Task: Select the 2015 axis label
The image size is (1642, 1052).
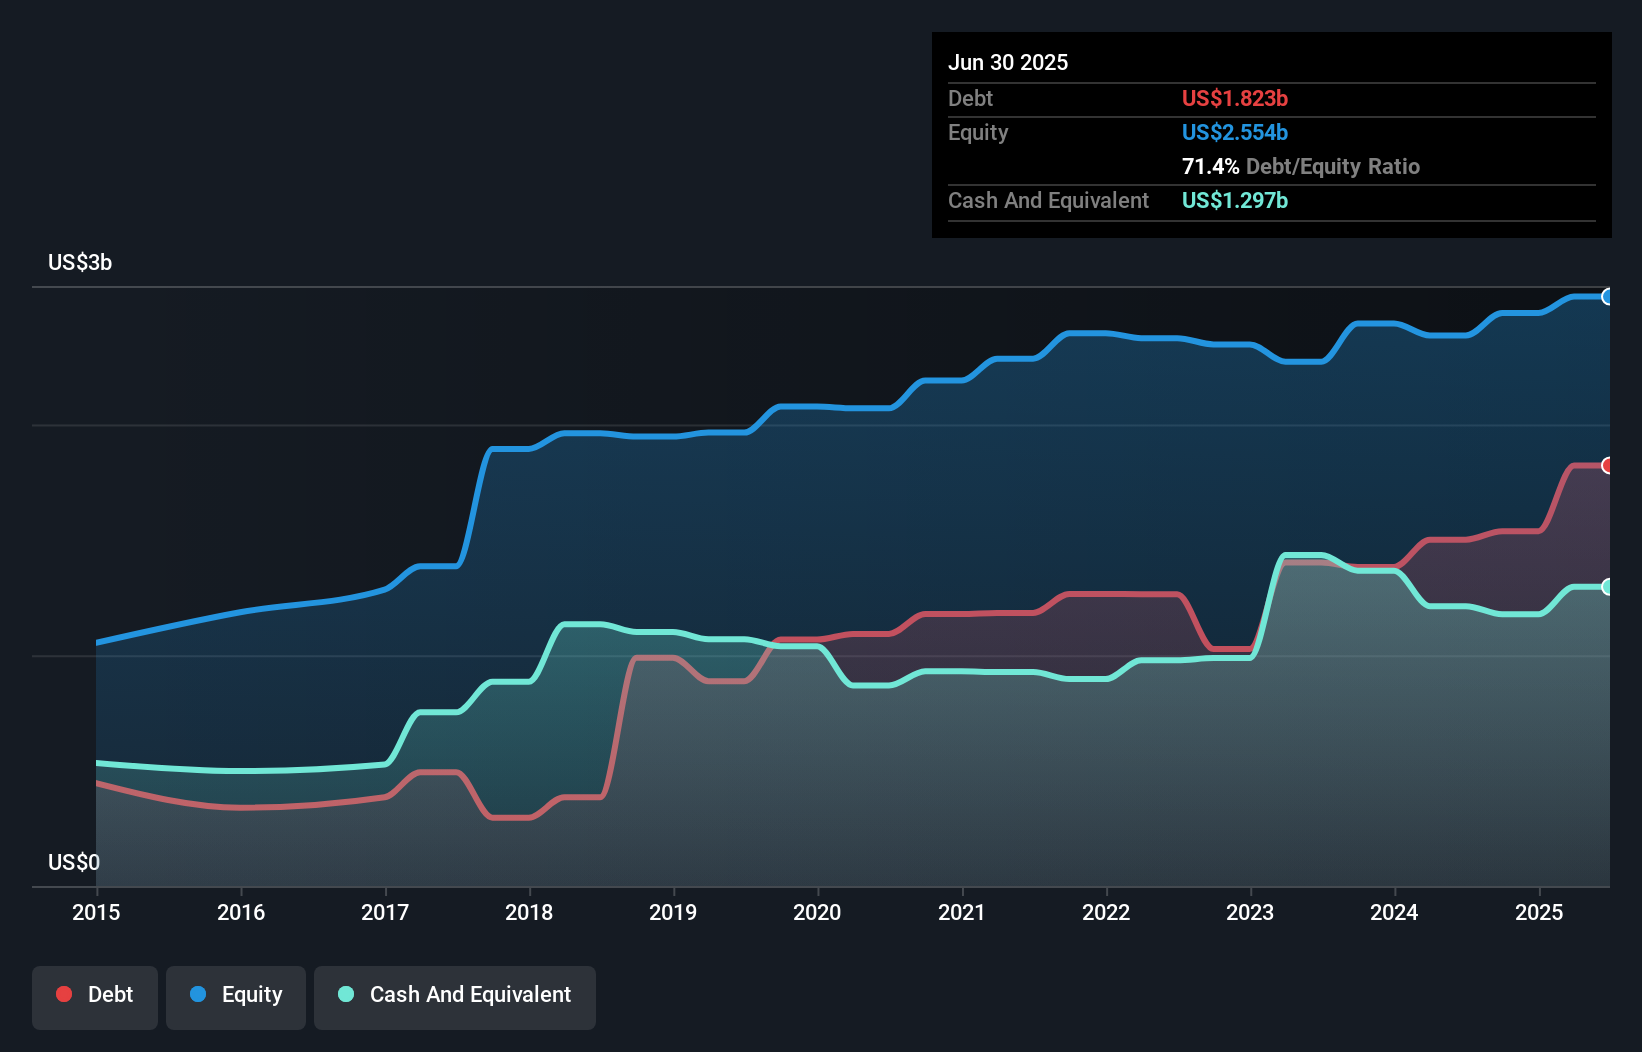Action: pos(95,912)
